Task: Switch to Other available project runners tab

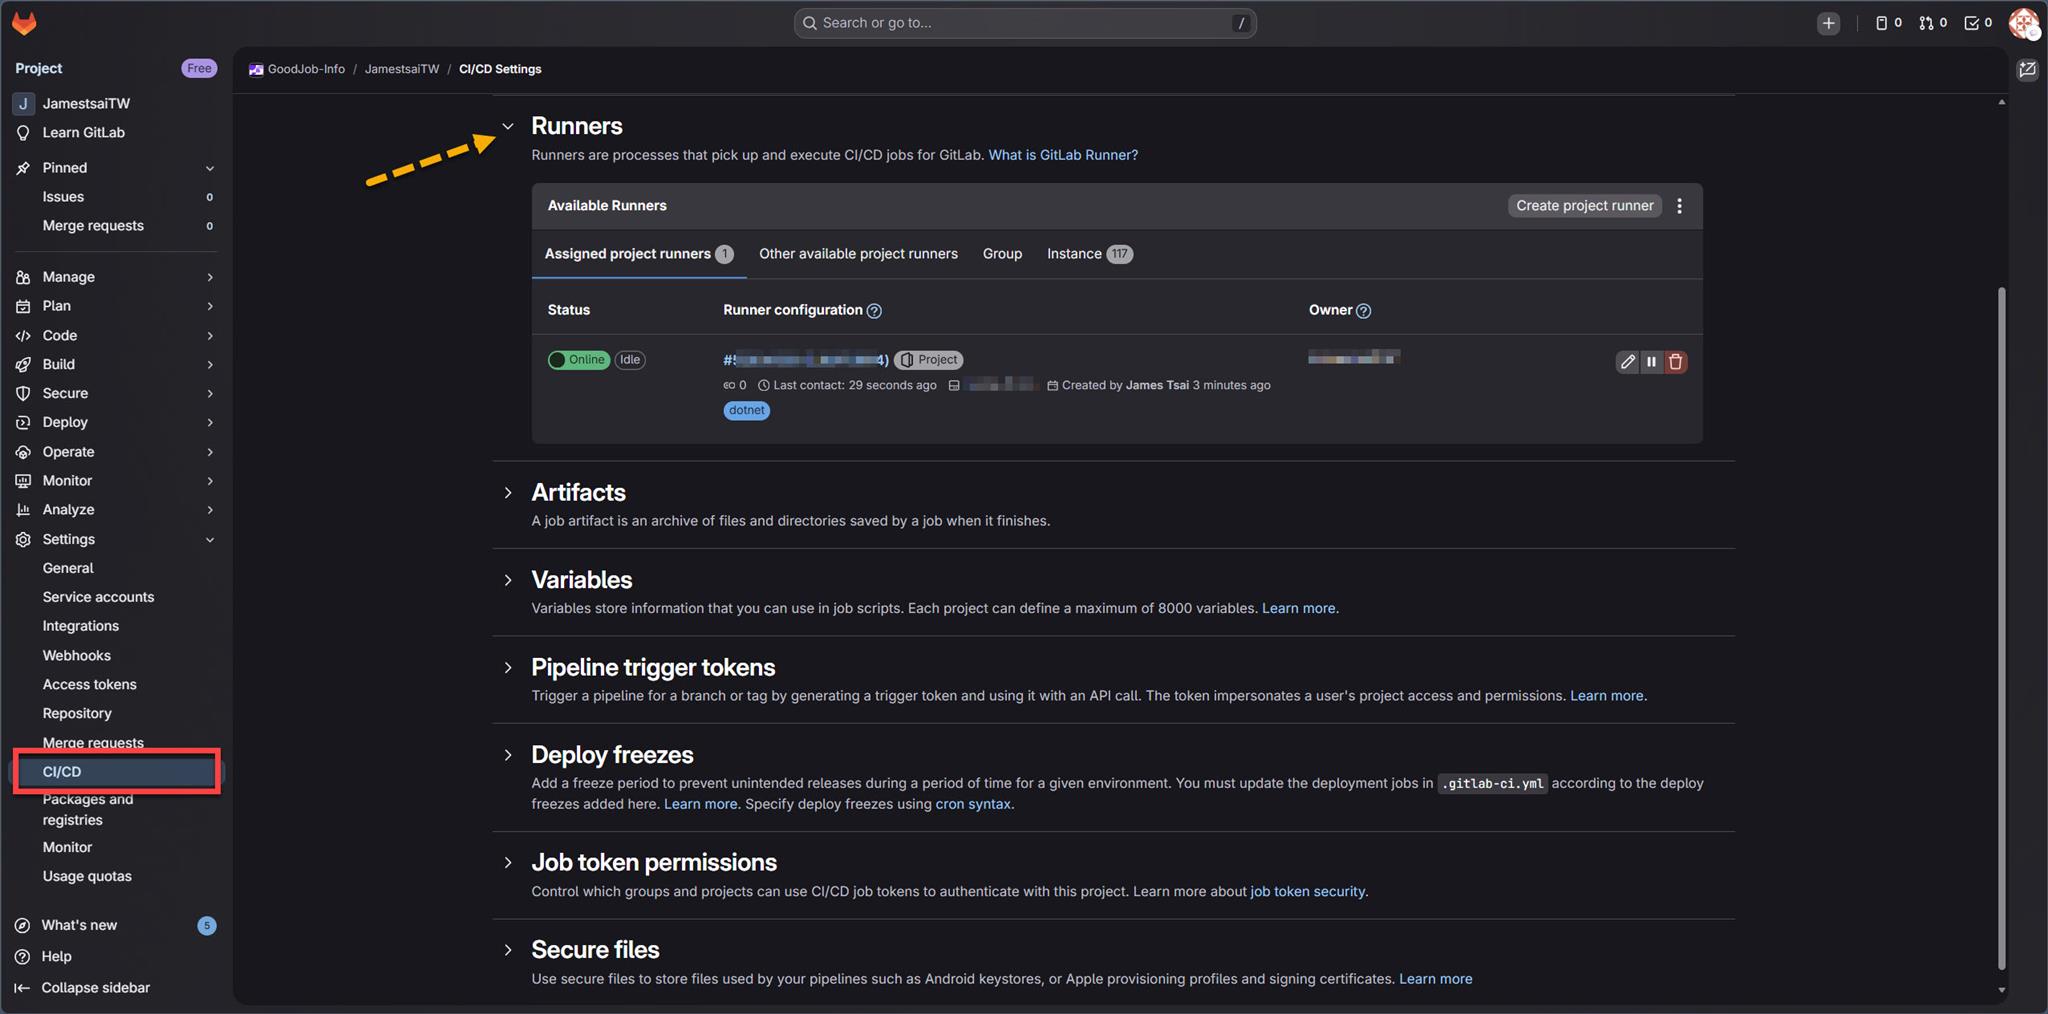Action: click(x=857, y=254)
